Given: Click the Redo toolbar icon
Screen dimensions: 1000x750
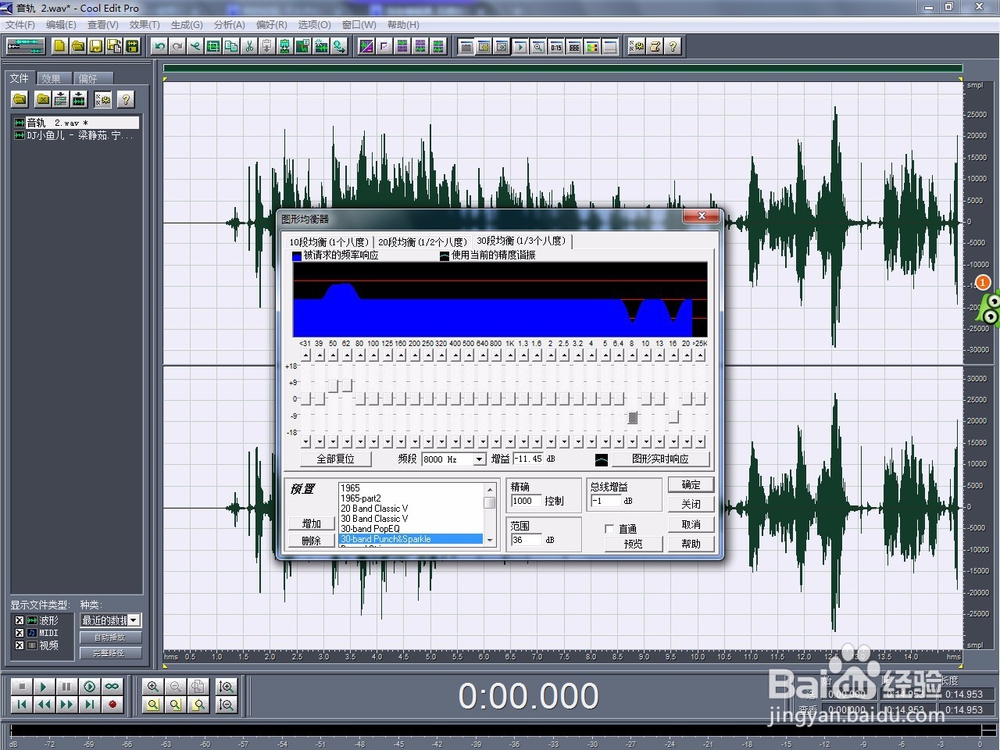Looking at the screenshot, I should point(177,46).
